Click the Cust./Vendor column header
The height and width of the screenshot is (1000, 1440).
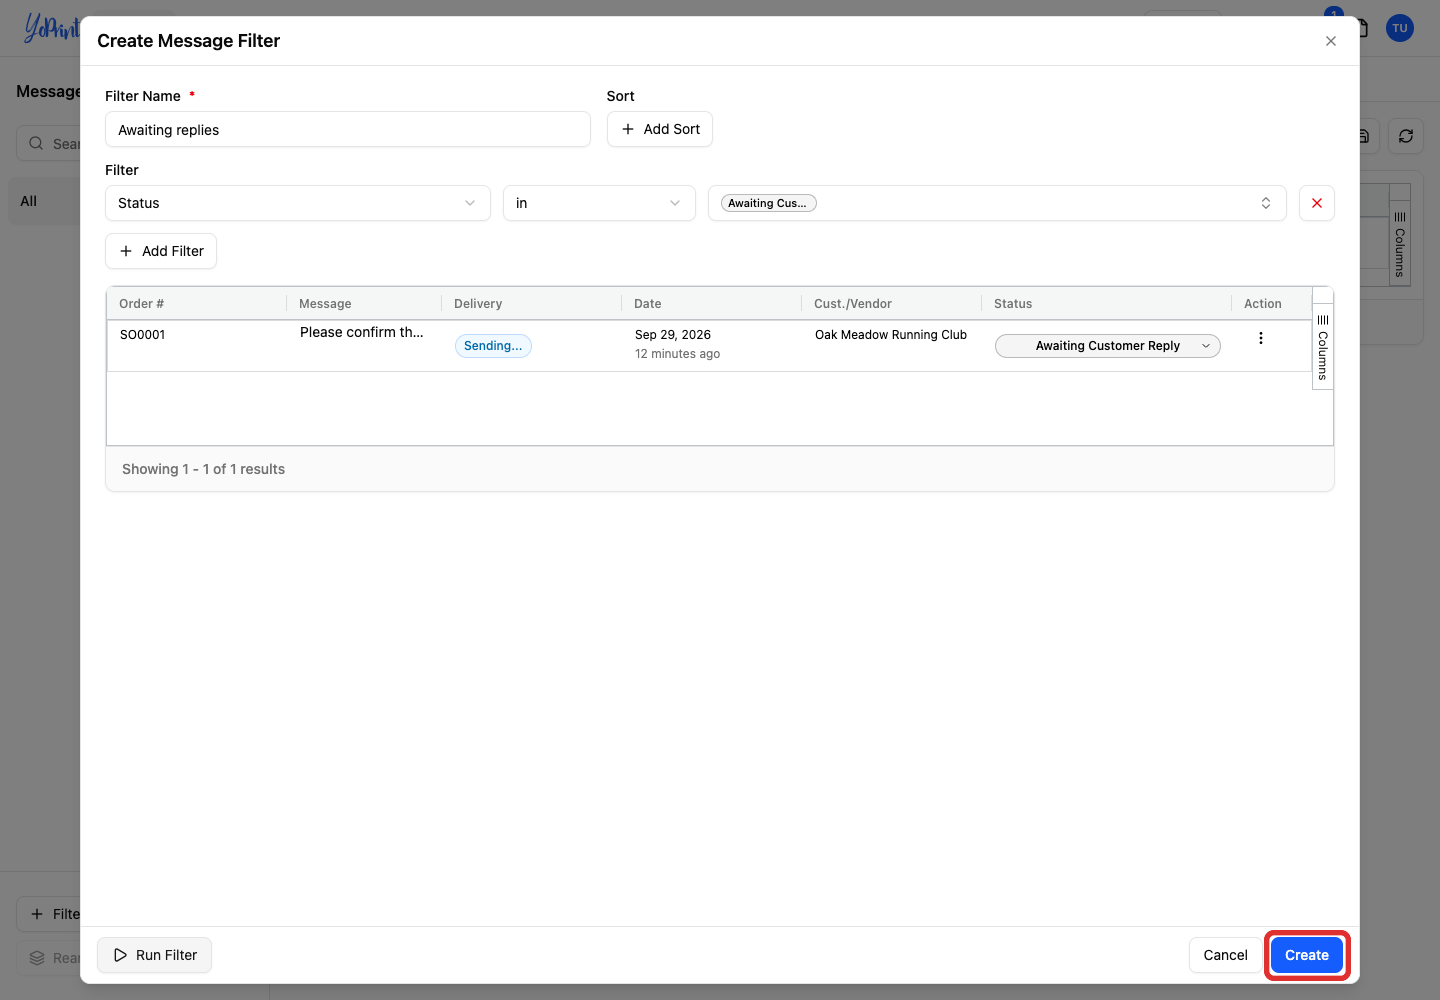pos(853,304)
